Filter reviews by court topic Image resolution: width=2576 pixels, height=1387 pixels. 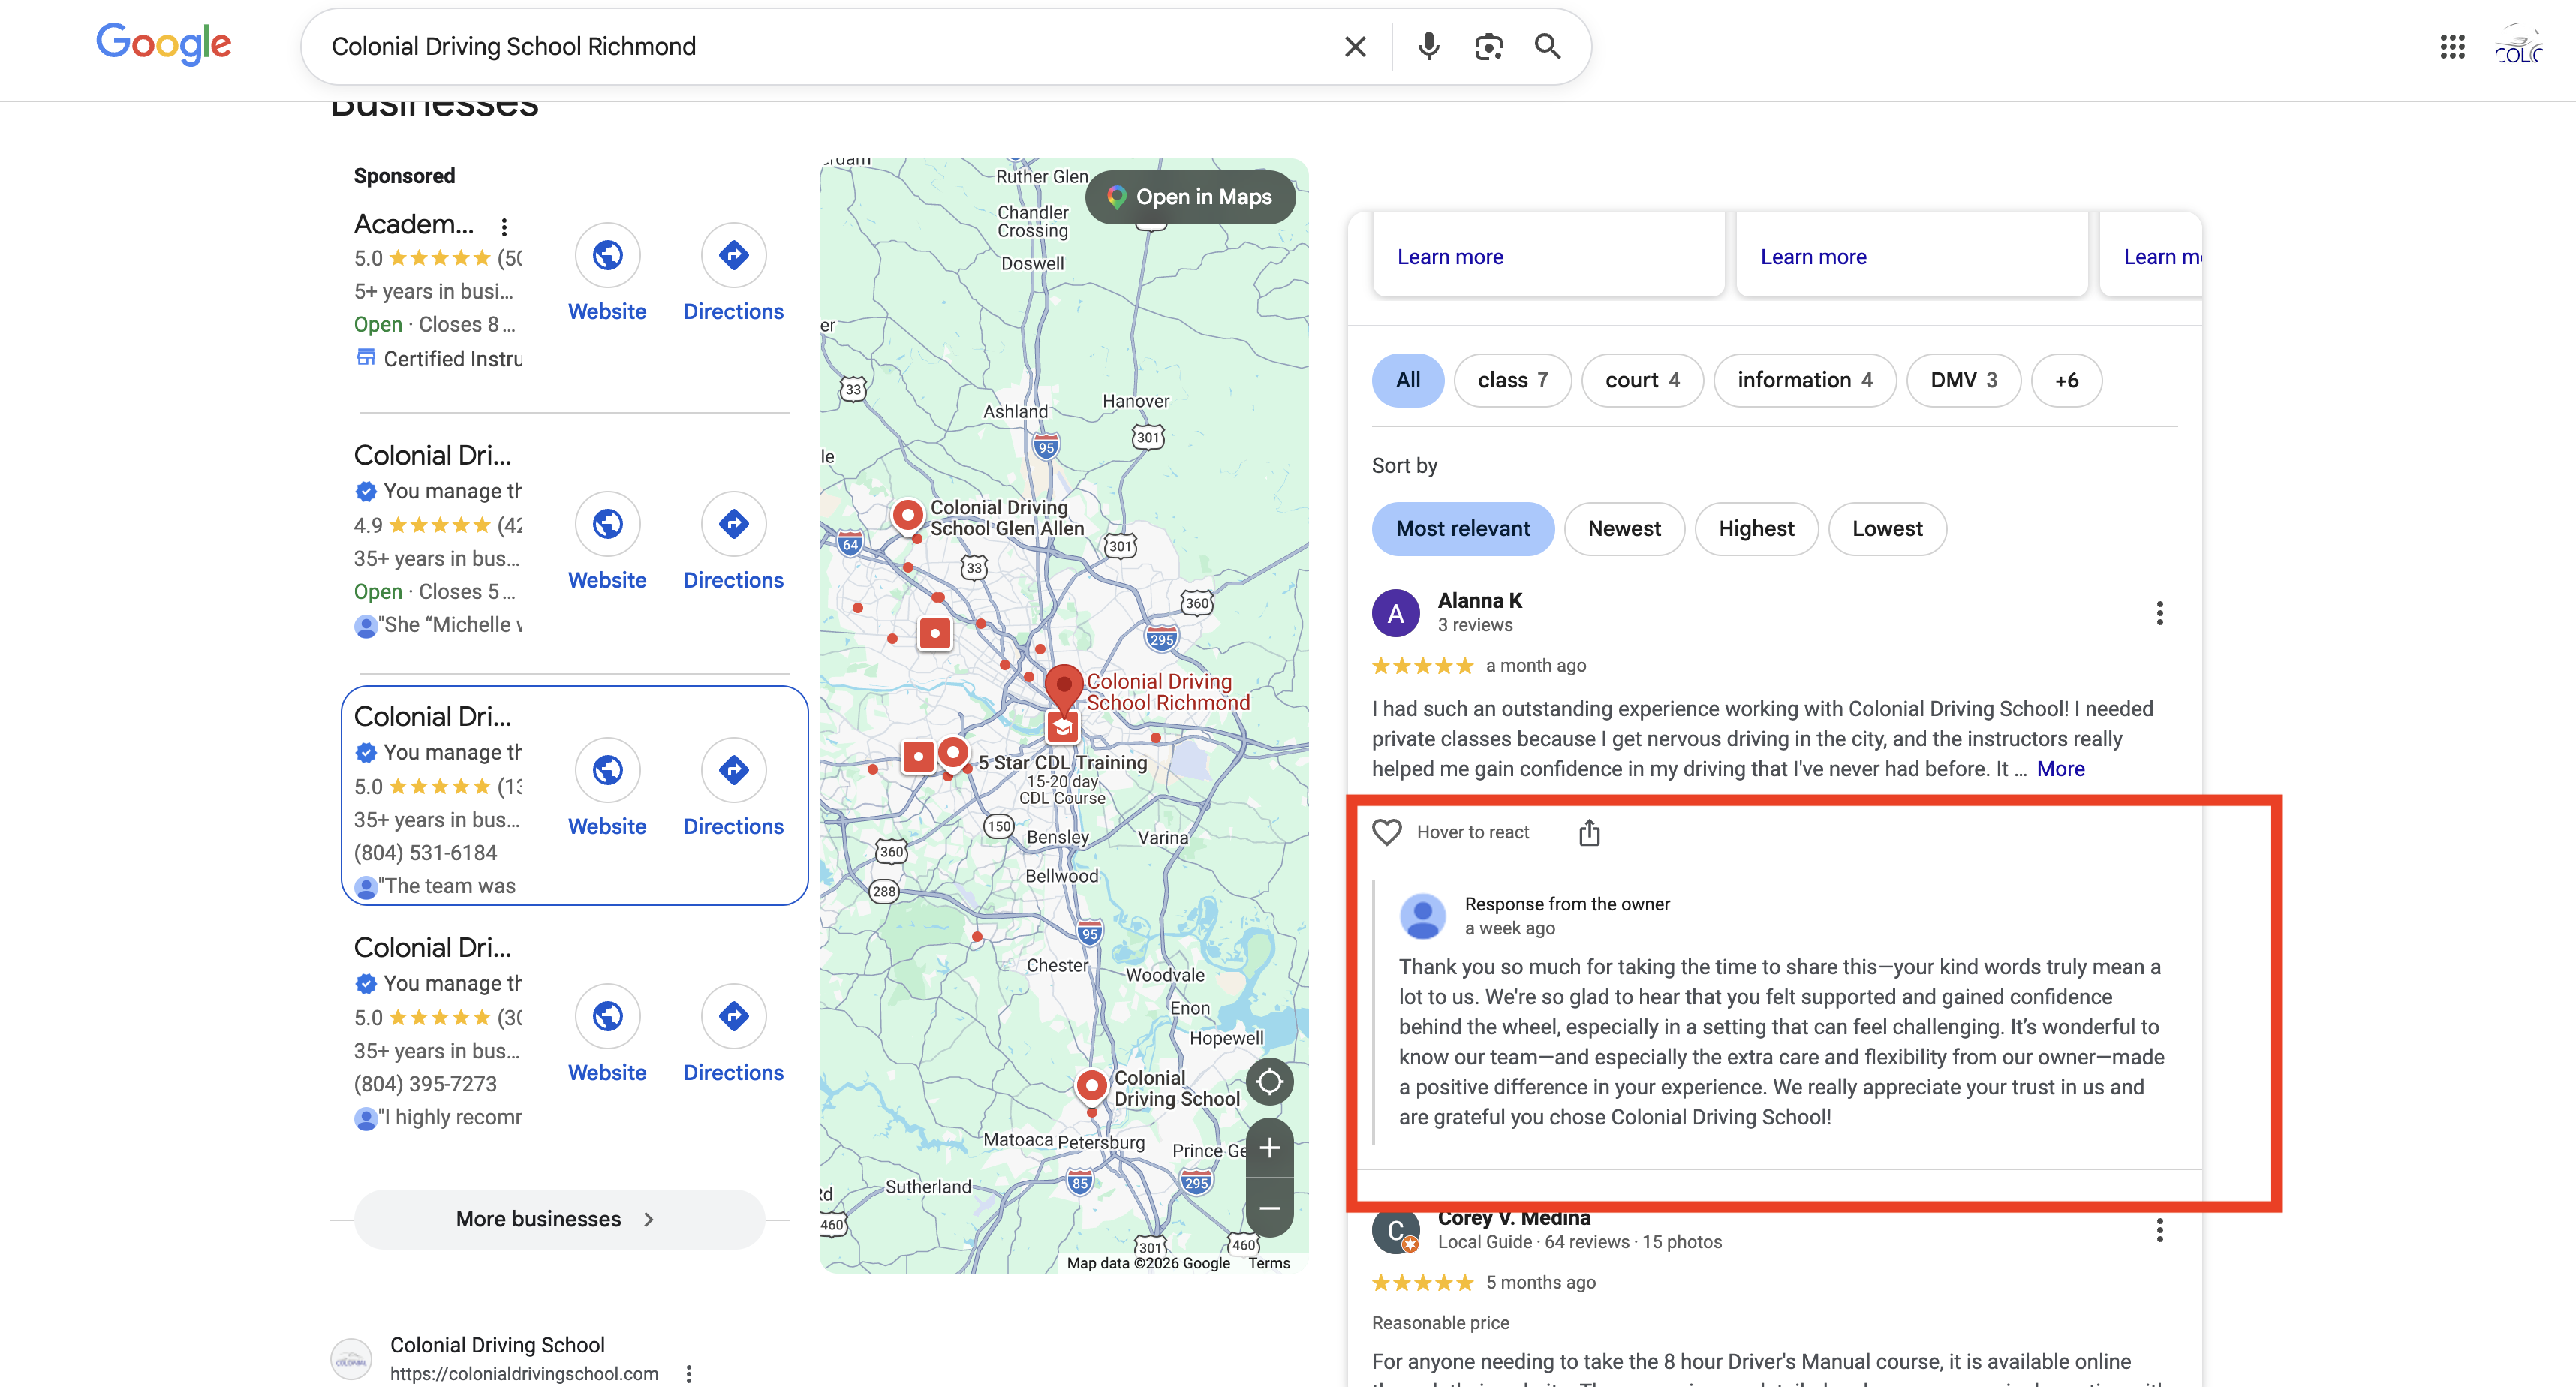point(1642,380)
